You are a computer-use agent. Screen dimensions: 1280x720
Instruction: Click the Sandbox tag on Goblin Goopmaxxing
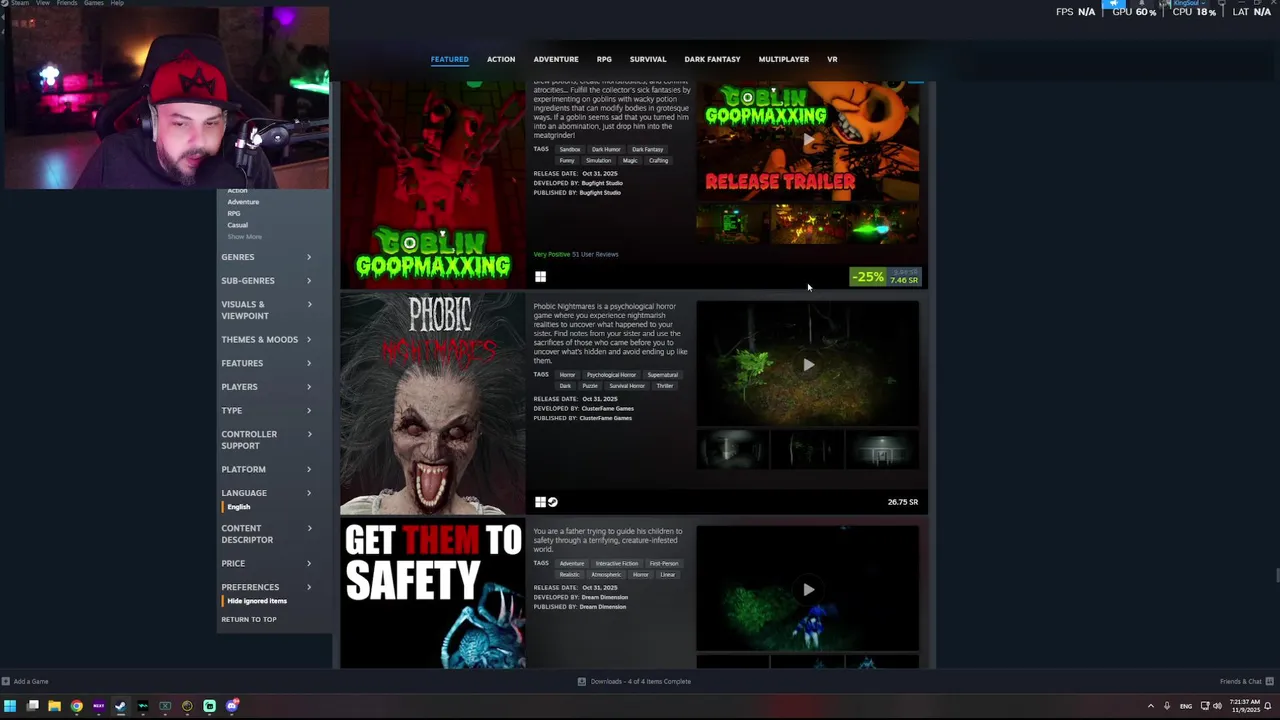tap(570, 150)
